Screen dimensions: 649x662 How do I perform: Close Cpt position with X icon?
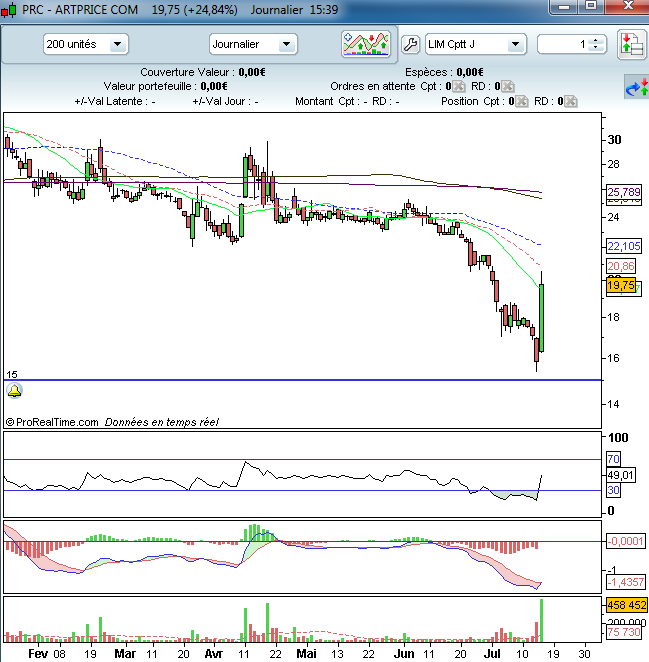[522, 101]
